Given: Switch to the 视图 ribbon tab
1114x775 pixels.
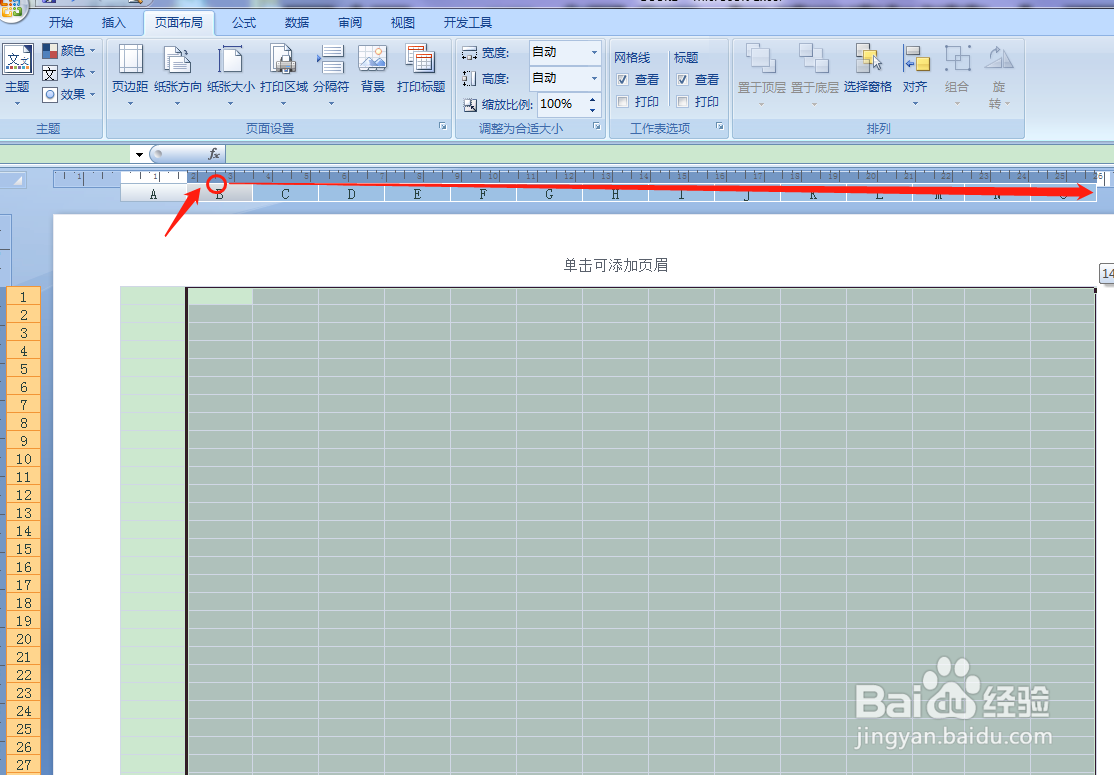Looking at the screenshot, I should click(x=402, y=21).
